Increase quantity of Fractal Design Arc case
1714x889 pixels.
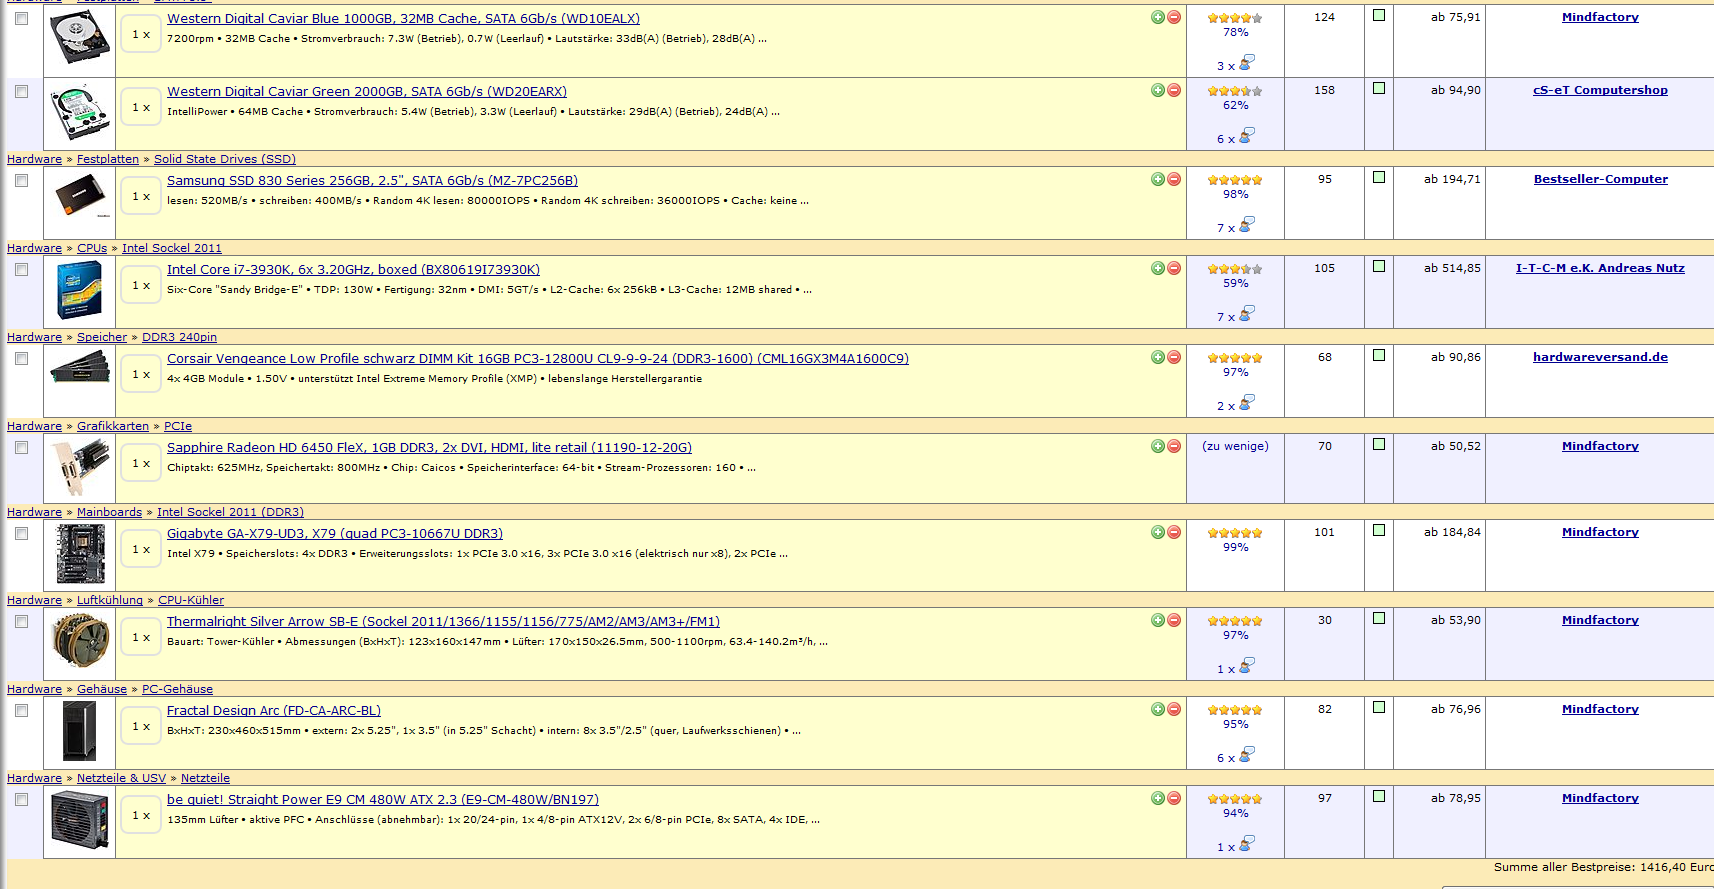(1157, 709)
